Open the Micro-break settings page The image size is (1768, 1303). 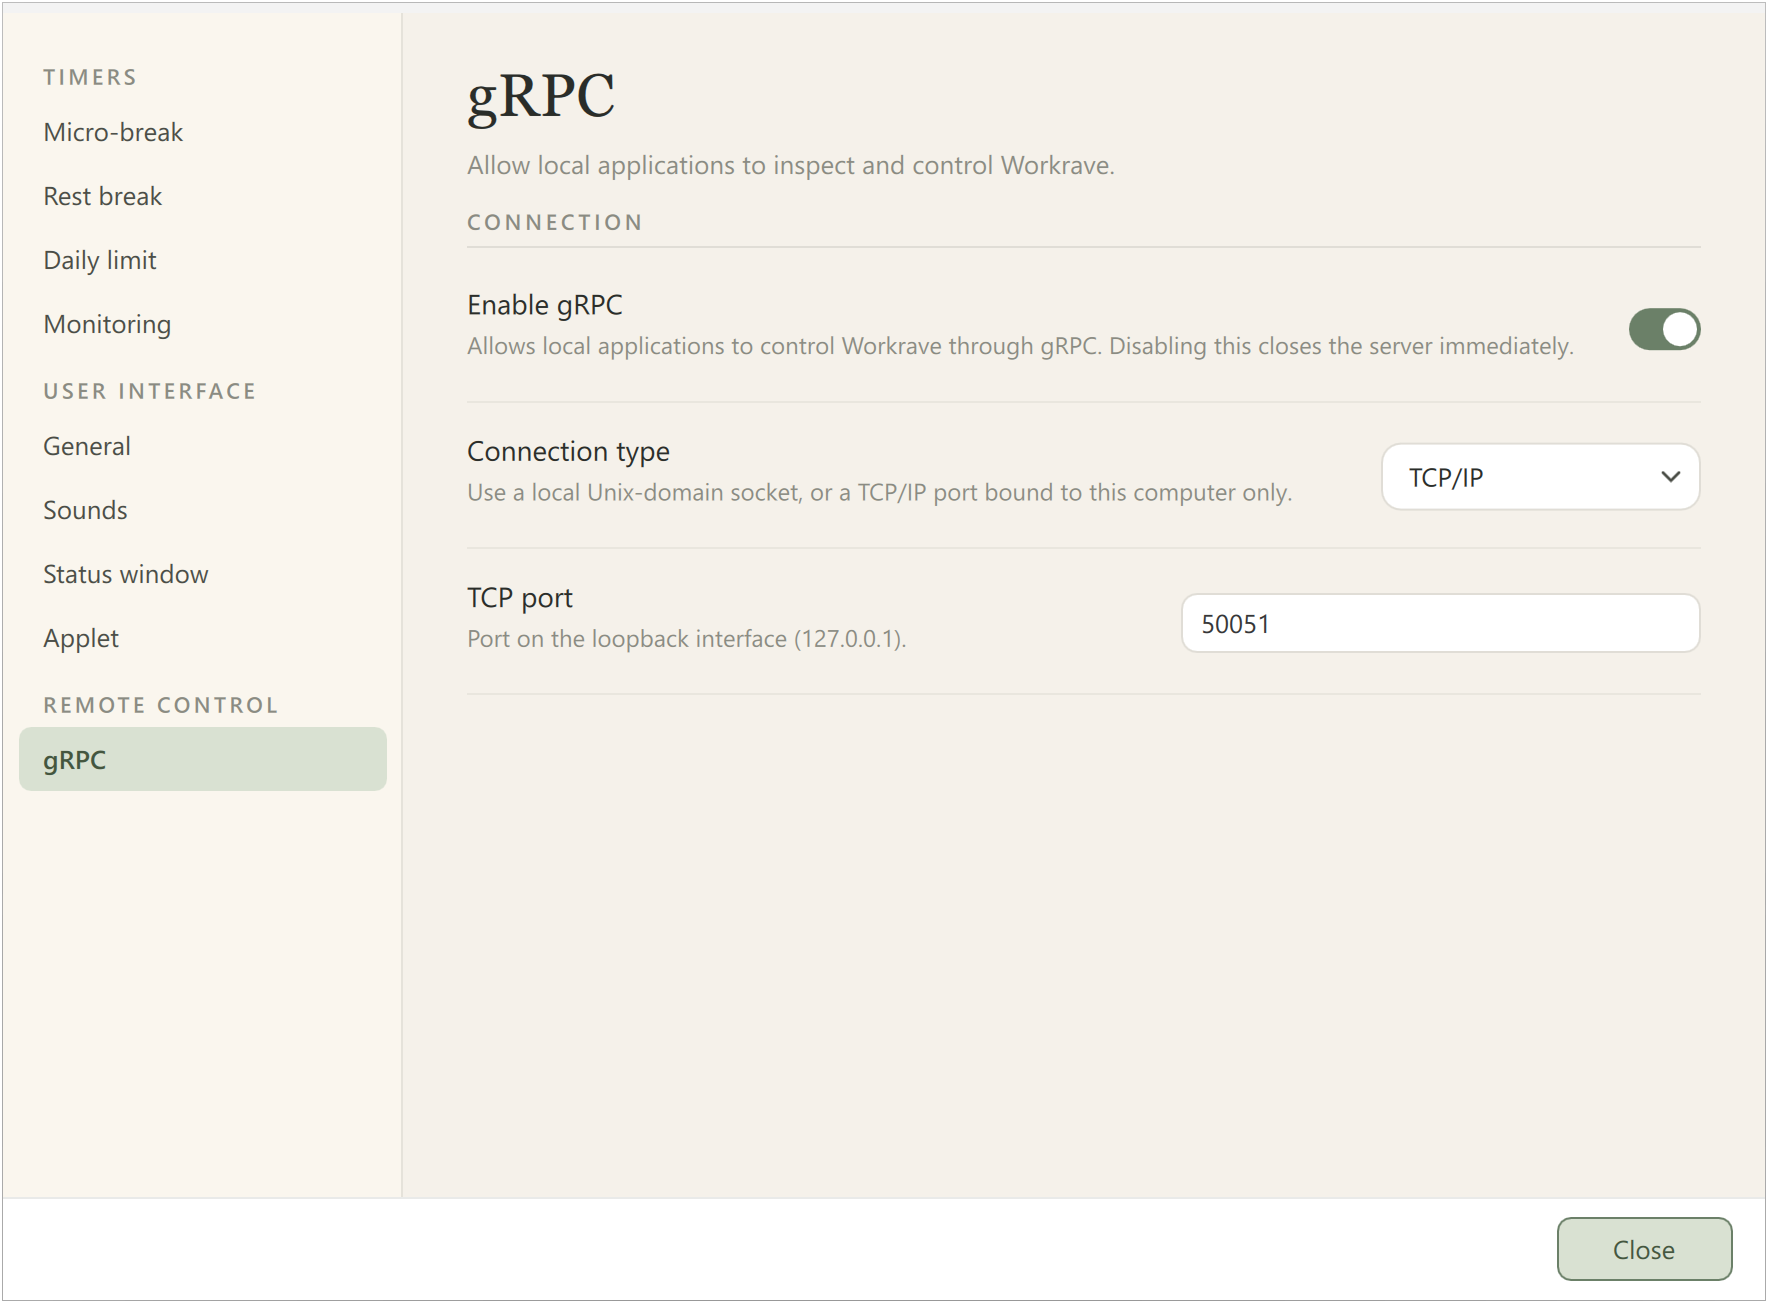(202, 132)
